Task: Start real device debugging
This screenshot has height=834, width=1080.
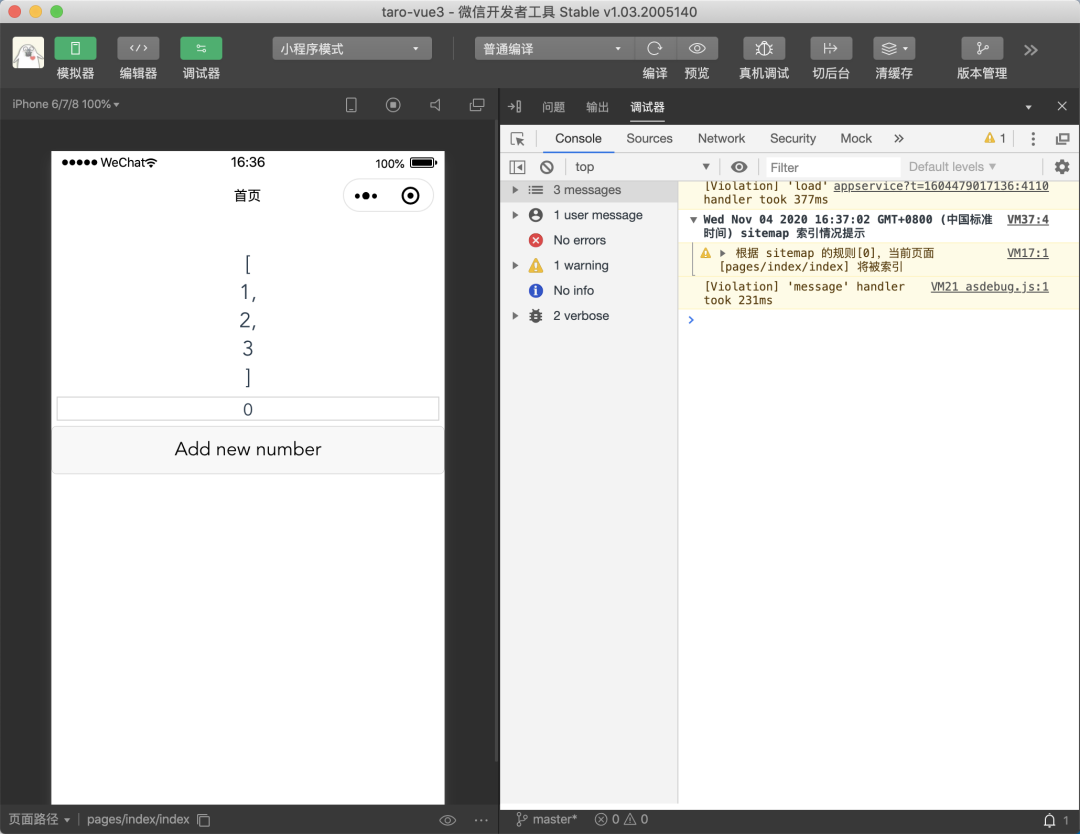Action: (764, 48)
